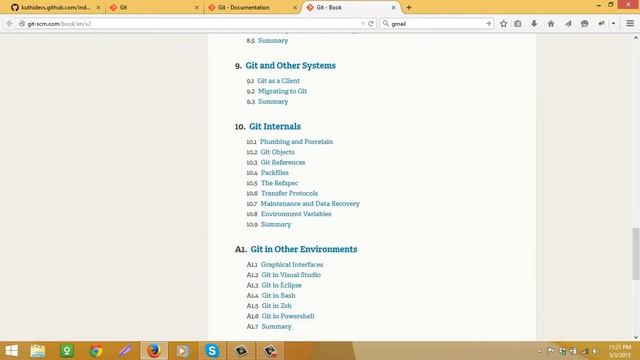Open the Firefox hamburger menu
This screenshot has width=640, height=360.
point(630,24)
